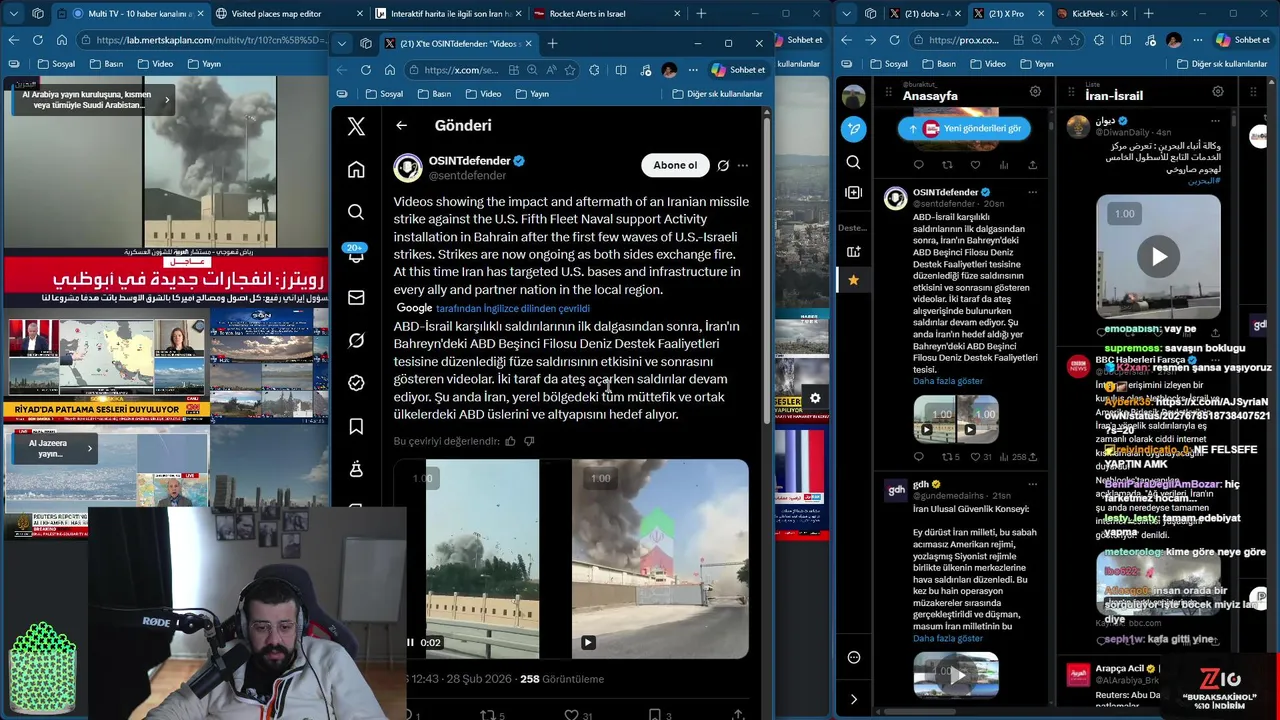Go back in X Pro browser window

coord(846,40)
